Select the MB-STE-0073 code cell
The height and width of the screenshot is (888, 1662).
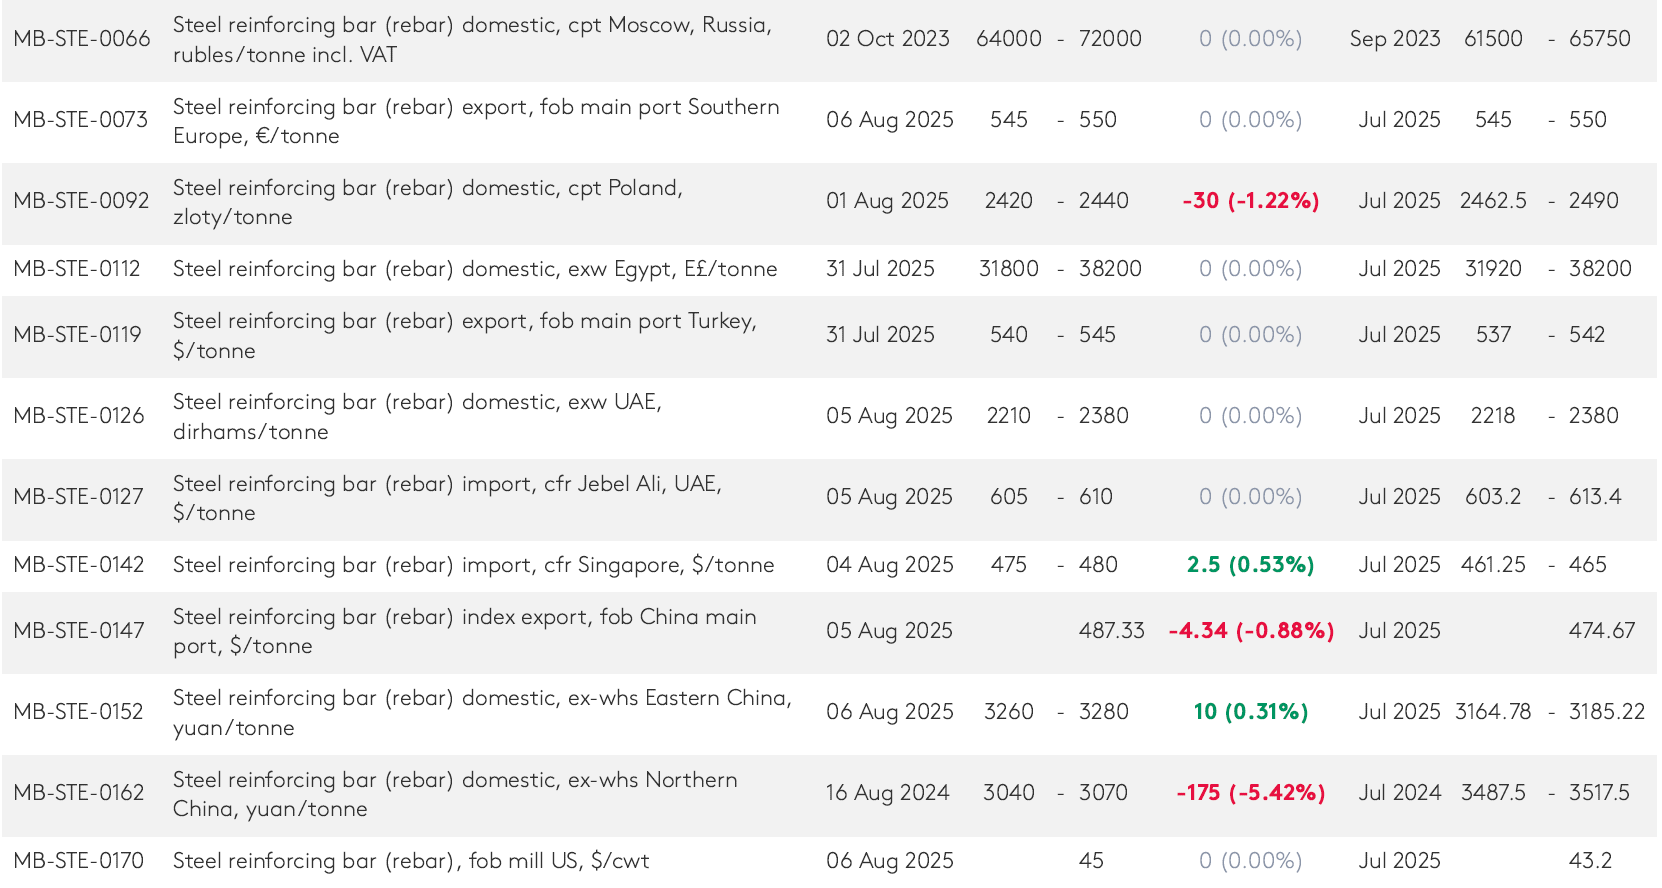point(81,120)
